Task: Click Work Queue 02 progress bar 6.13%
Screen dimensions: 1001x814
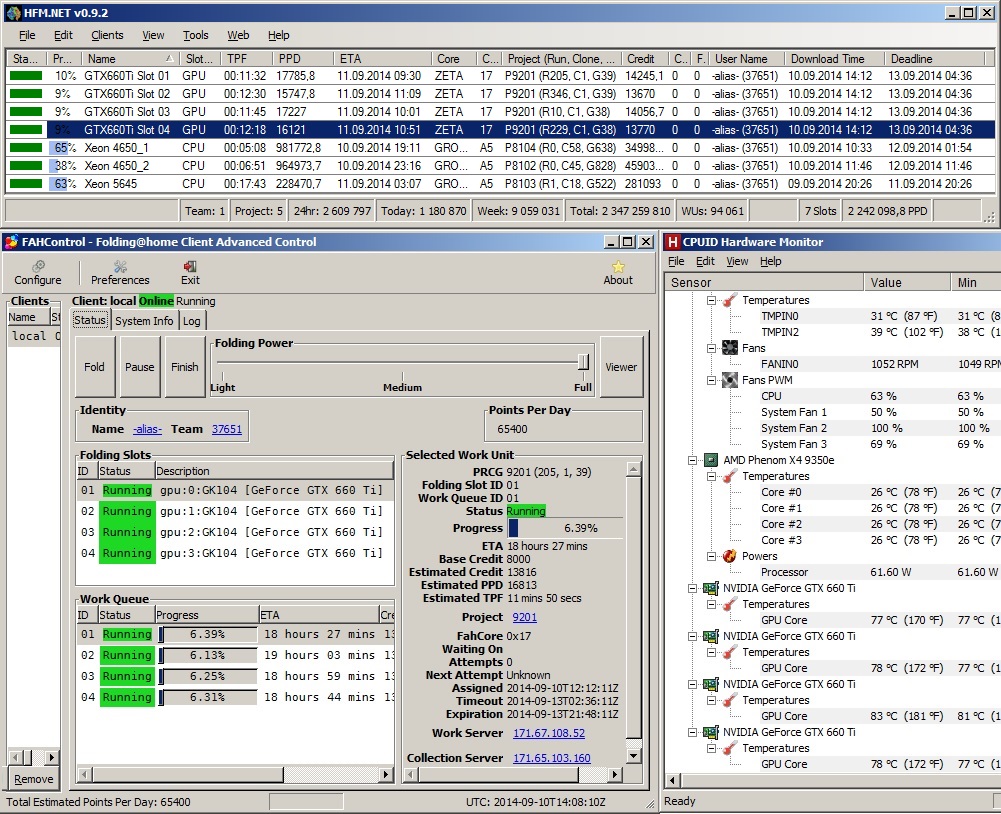Action: coord(207,656)
